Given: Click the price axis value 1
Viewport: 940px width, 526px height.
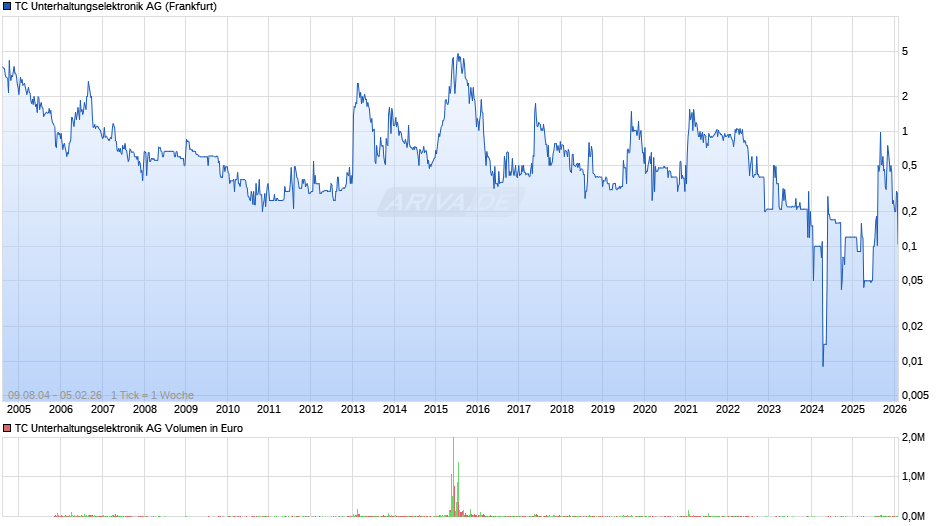Looking at the screenshot, I should (x=905, y=131).
